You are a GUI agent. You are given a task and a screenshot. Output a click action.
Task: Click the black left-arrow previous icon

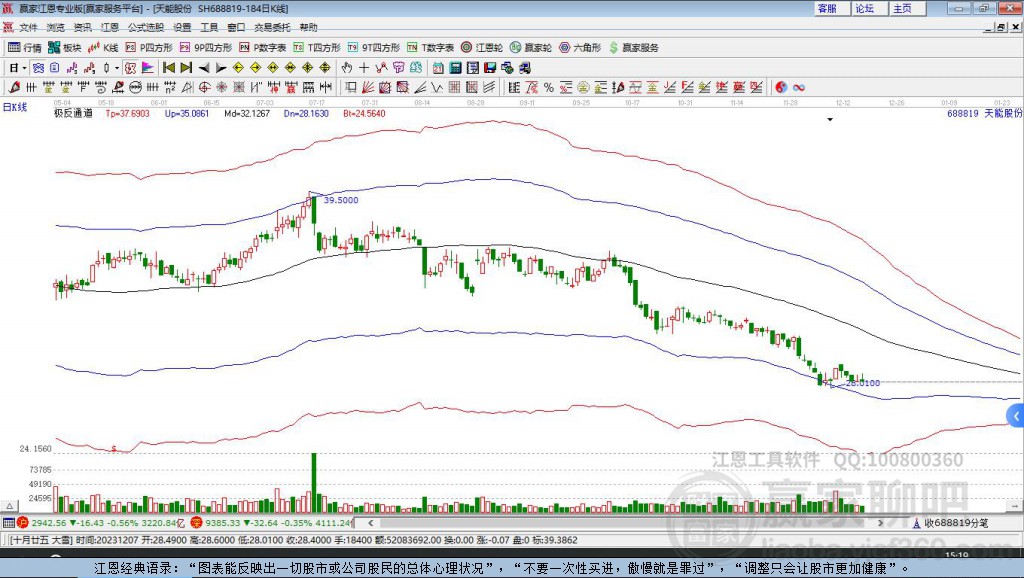[x=204, y=67]
